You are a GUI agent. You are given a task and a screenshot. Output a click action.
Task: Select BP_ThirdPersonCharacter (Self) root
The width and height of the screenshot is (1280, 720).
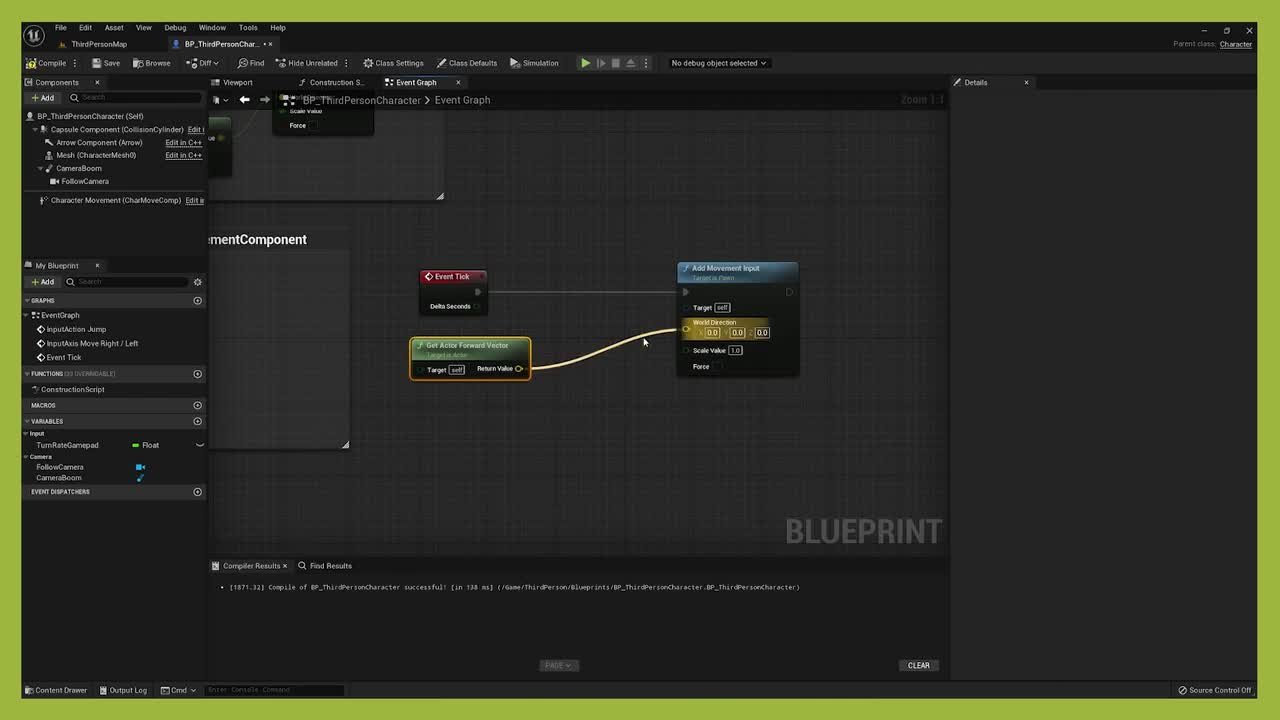coord(90,116)
